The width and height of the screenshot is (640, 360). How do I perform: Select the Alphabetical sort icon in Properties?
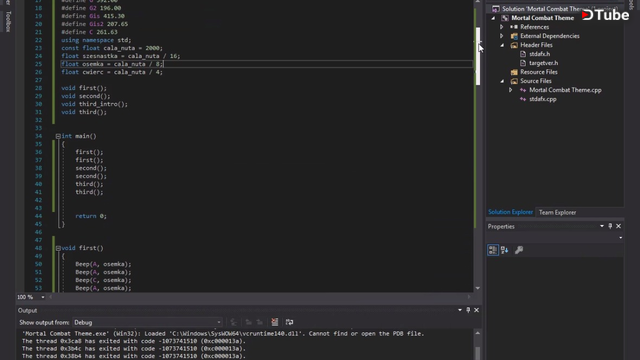coord(504,250)
